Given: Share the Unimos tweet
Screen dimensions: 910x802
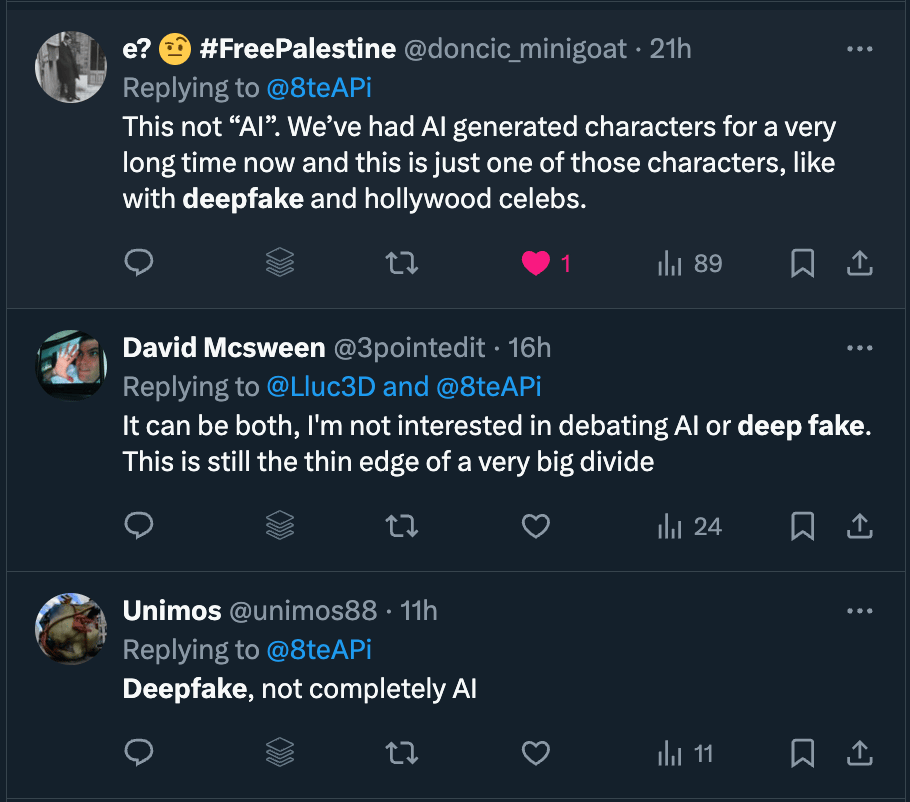Looking at the screenshot, I should [x=860, y=753].
